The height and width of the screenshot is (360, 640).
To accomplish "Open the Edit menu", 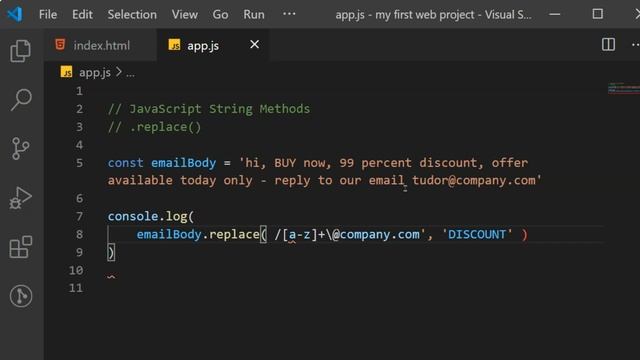I will click(x=82, y=15).
